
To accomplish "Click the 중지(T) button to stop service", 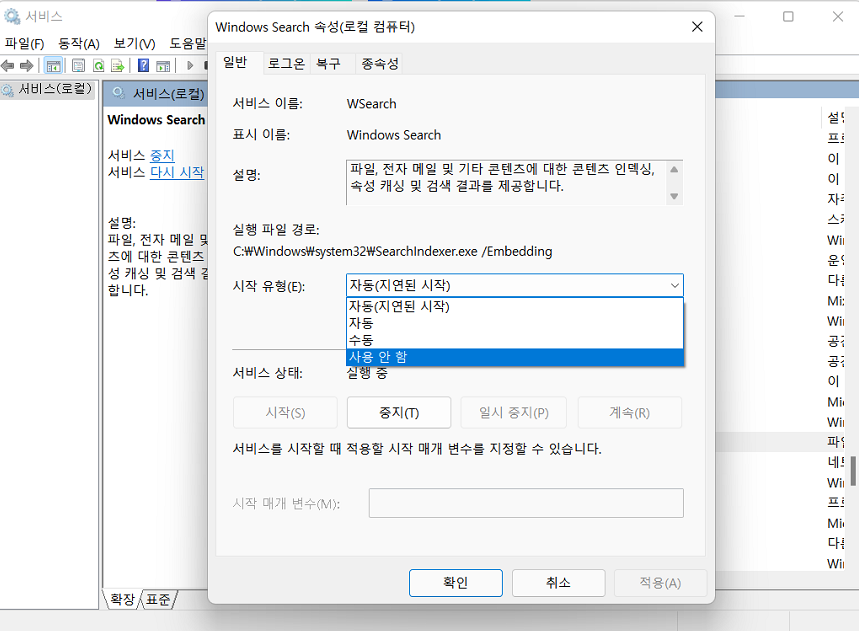I will (x=398, y=412).
